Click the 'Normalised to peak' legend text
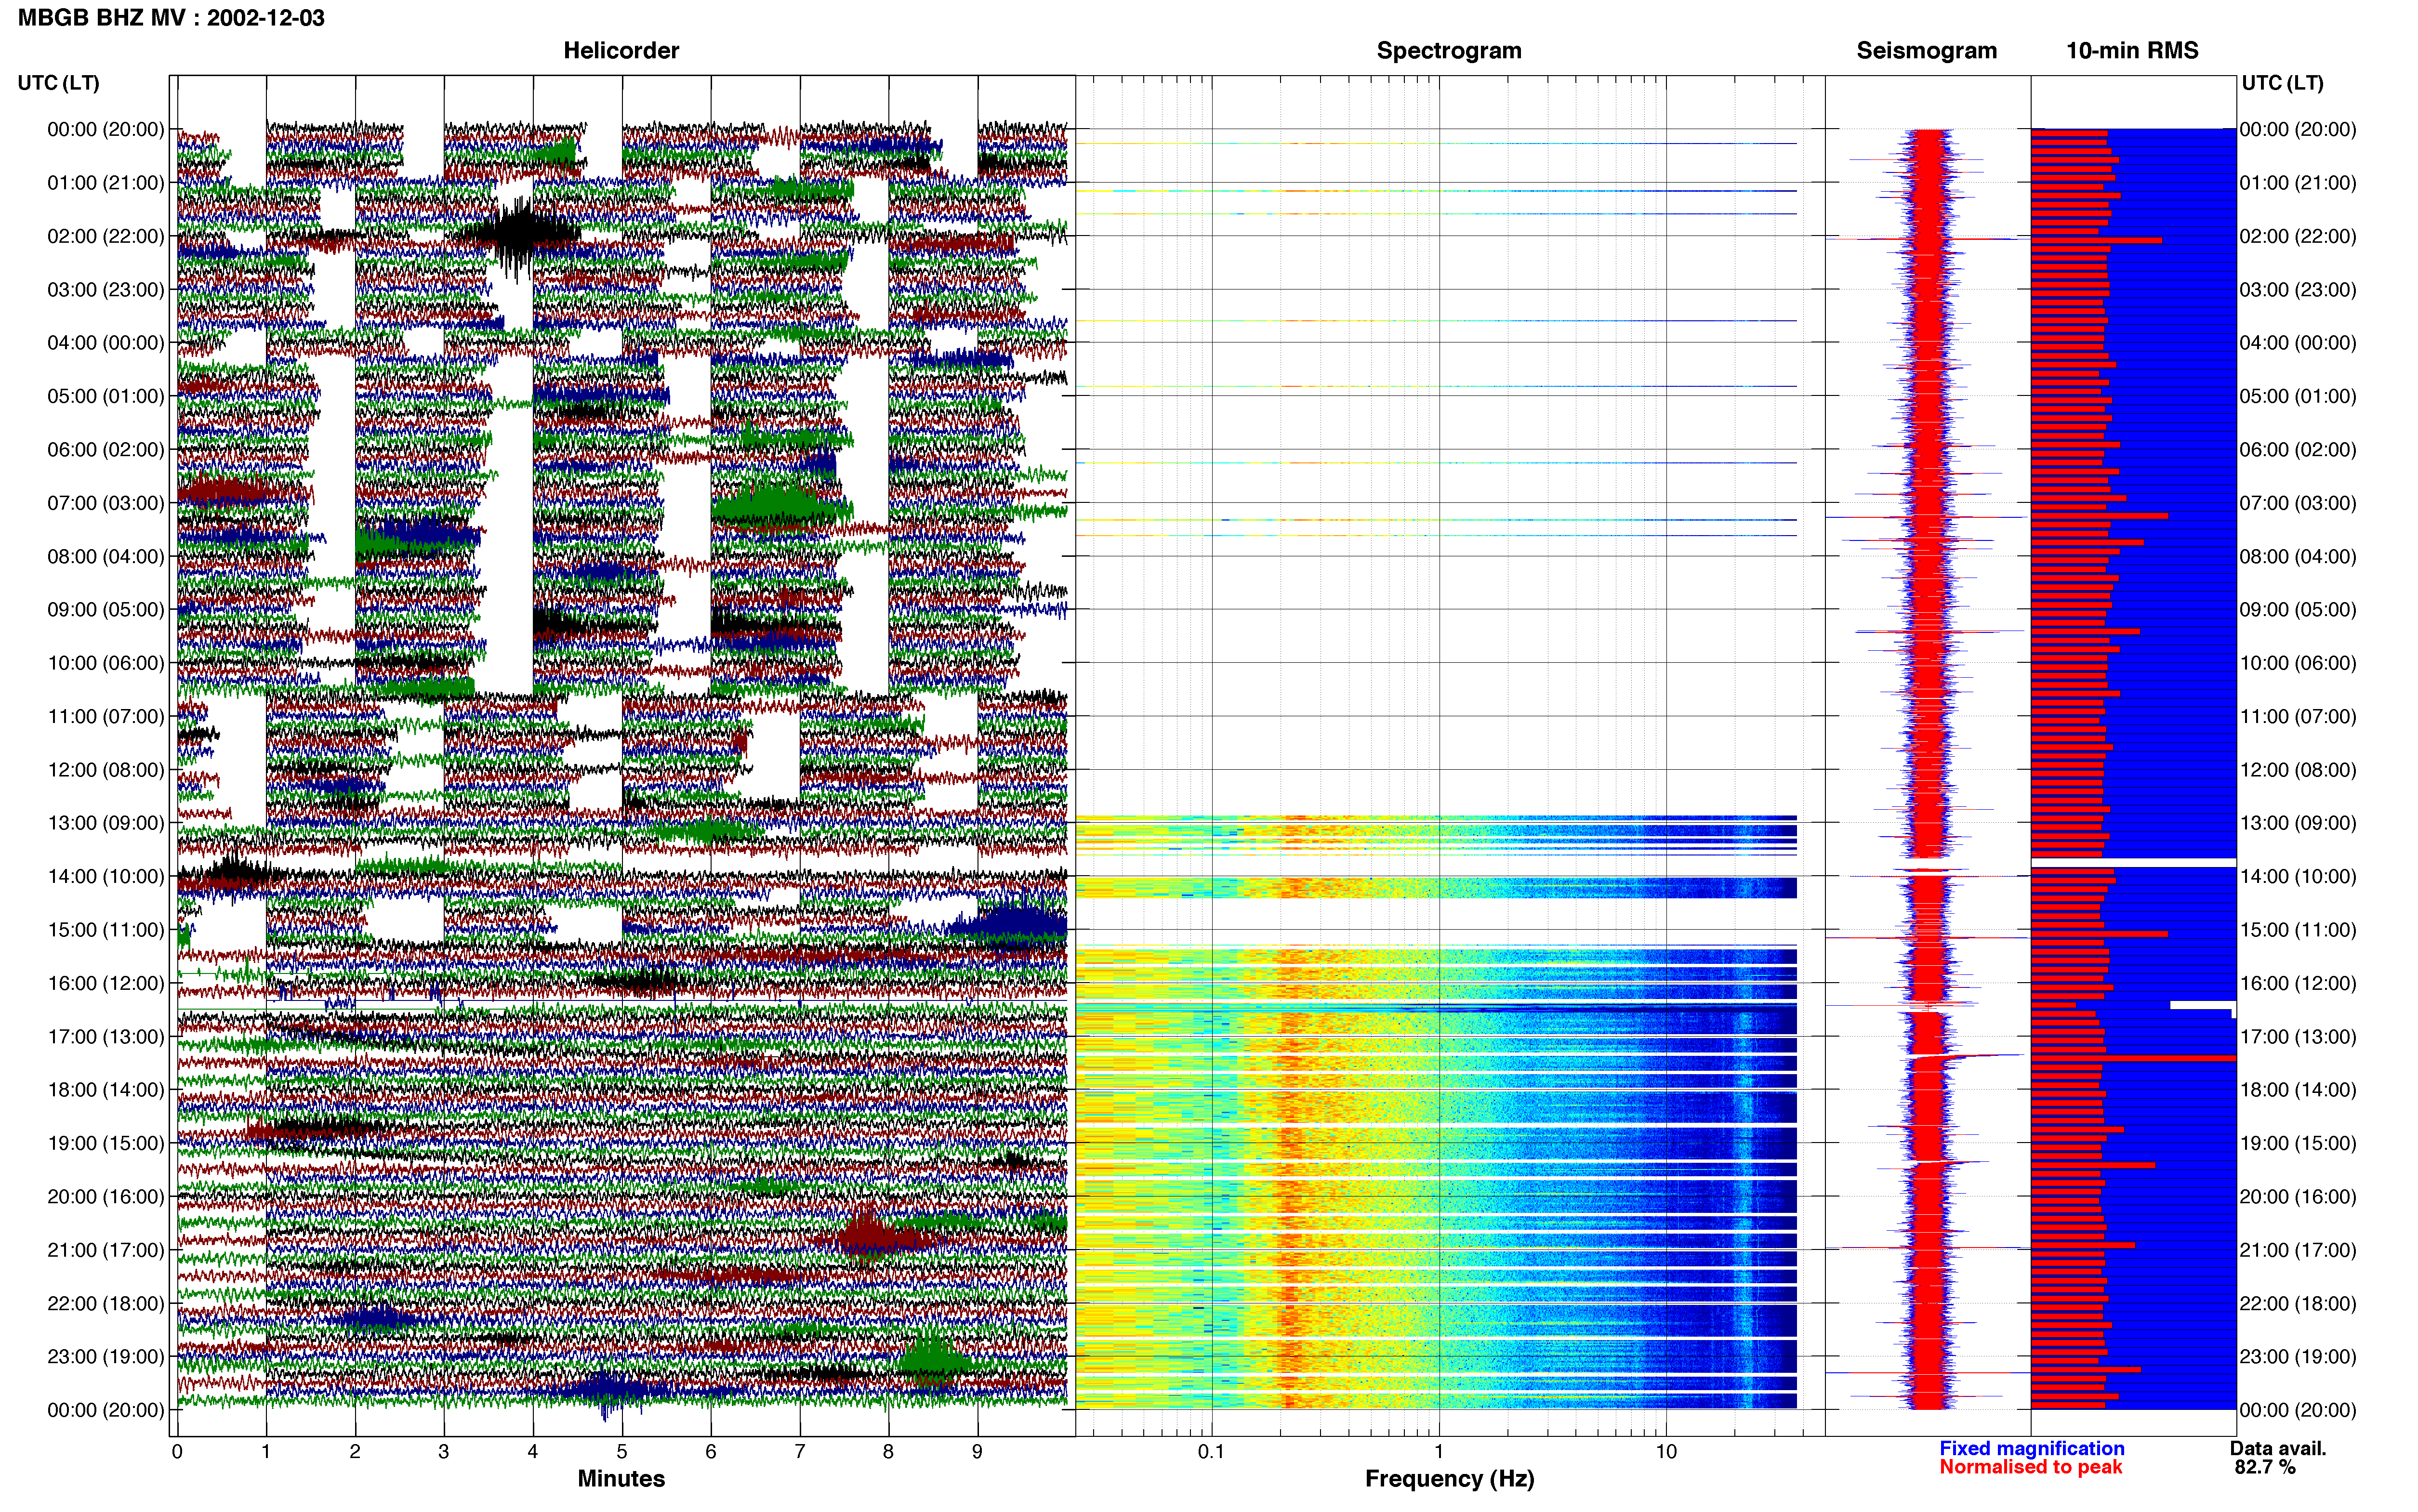The height and width of the screenshot is (1512, 2418). point(2031,1467)
